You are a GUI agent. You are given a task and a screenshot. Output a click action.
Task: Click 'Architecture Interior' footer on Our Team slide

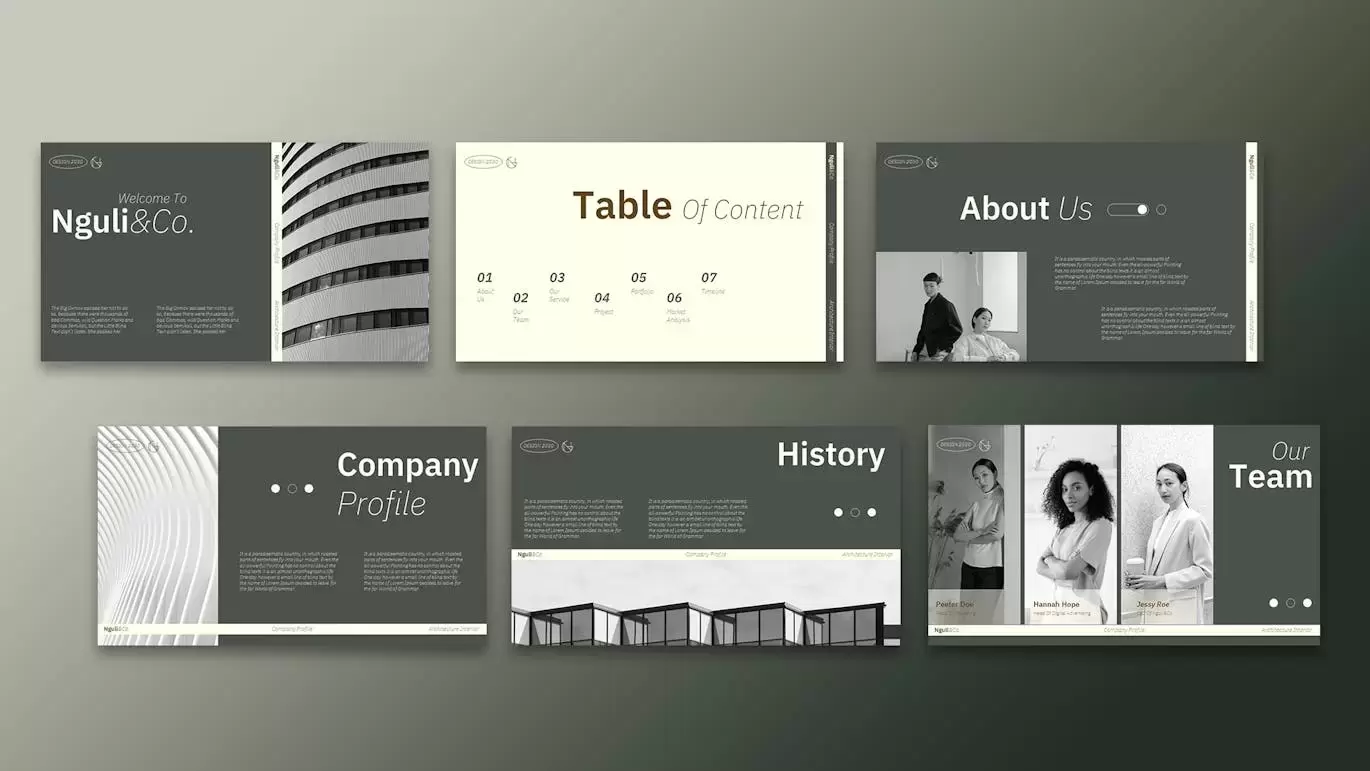click(x=1287, y=630)
